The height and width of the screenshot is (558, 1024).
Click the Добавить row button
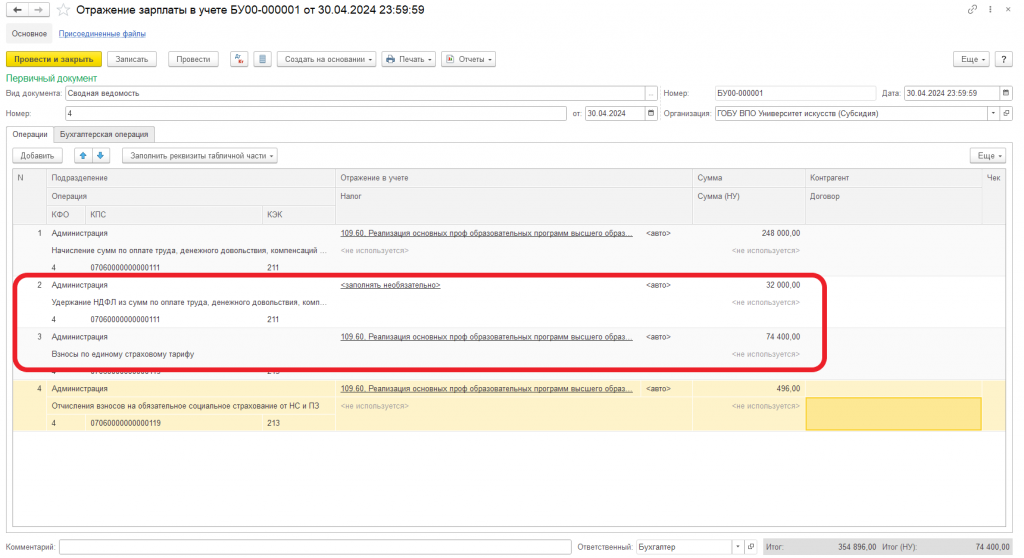[37, 156]
